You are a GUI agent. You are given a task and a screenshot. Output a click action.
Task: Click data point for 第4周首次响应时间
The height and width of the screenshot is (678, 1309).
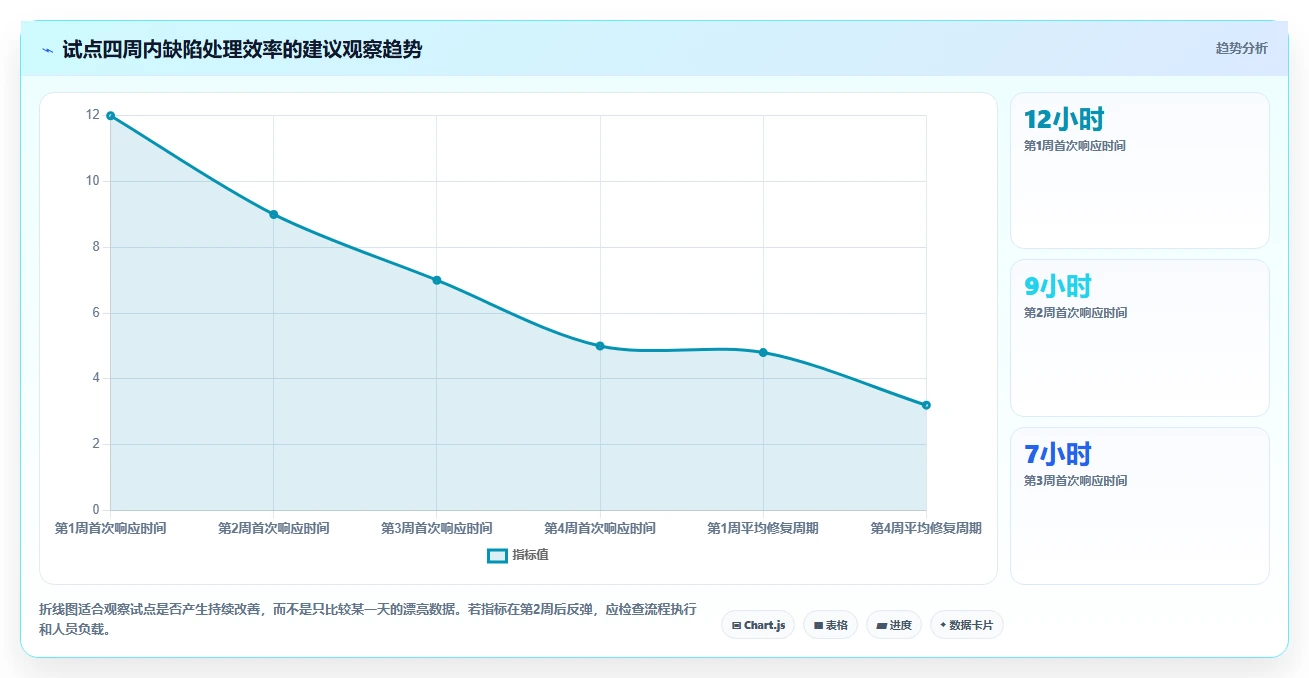pos(600,346)
